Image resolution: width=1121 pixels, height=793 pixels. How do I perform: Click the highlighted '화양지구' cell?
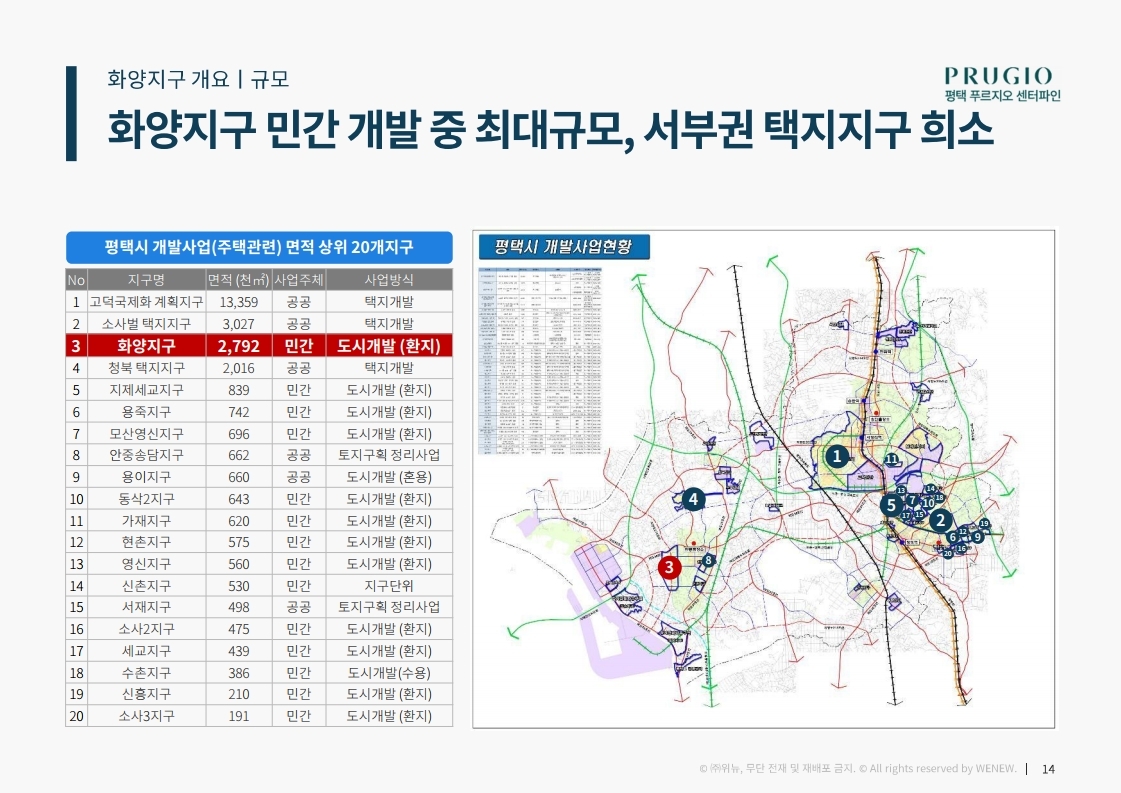tap(147, 346)
